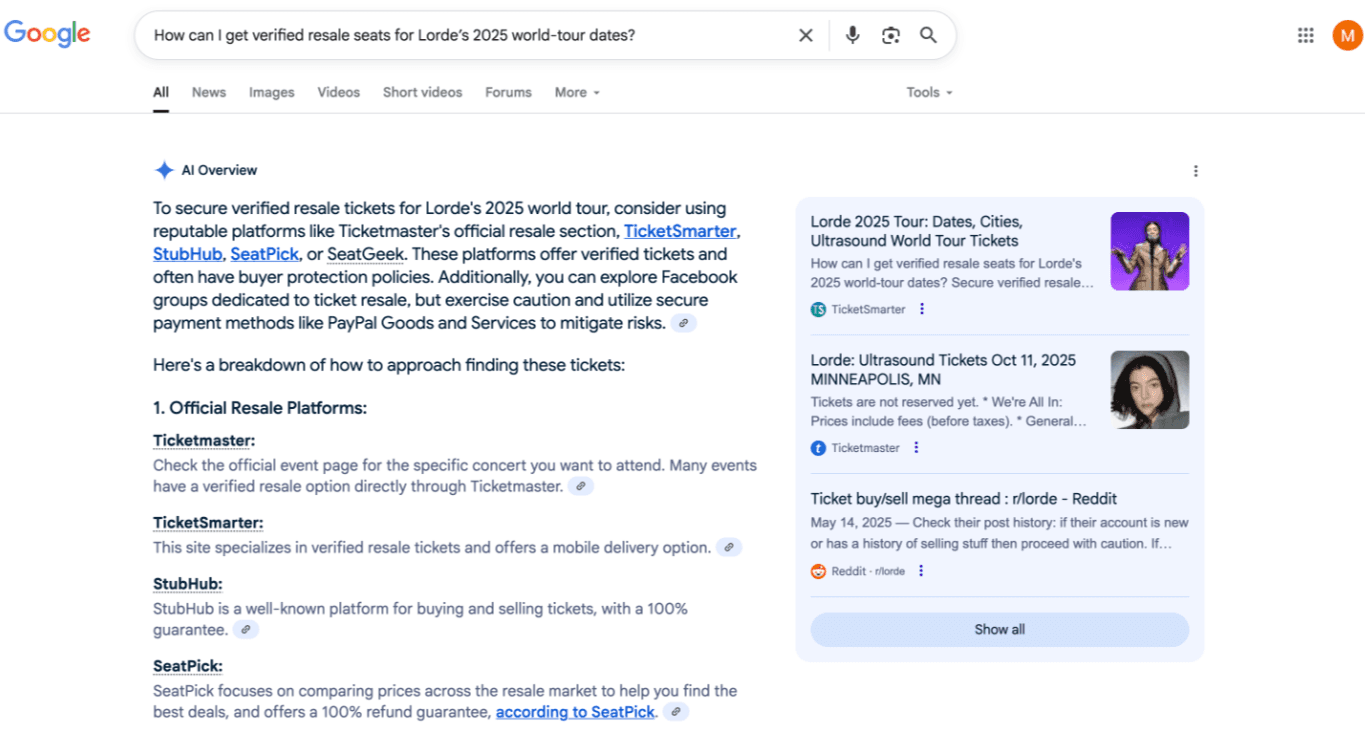Click the 'Ticketmaster' source label under second card

pos(866,448)
